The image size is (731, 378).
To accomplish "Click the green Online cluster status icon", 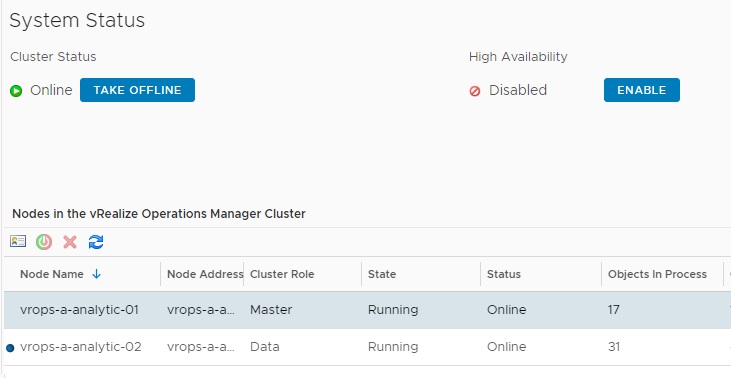I will click(x=16, y=90).
